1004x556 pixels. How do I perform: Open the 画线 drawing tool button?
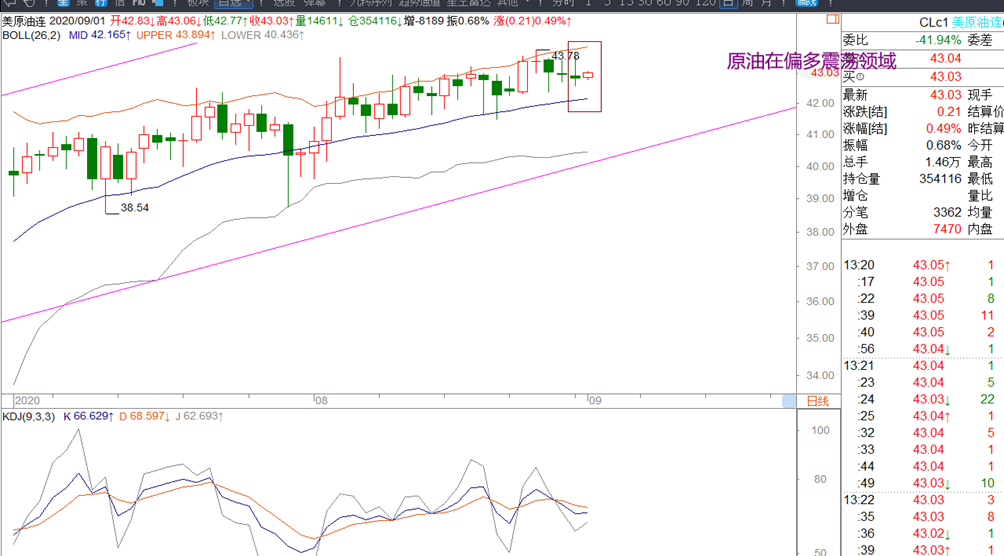(807, 3)
